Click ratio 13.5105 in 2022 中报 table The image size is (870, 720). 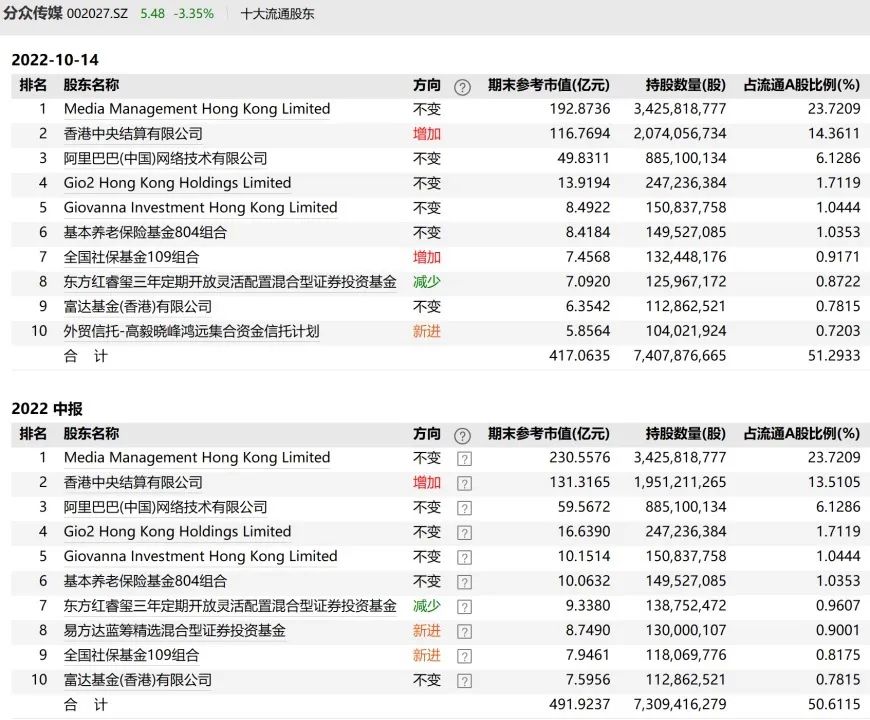tap(834, 482)
